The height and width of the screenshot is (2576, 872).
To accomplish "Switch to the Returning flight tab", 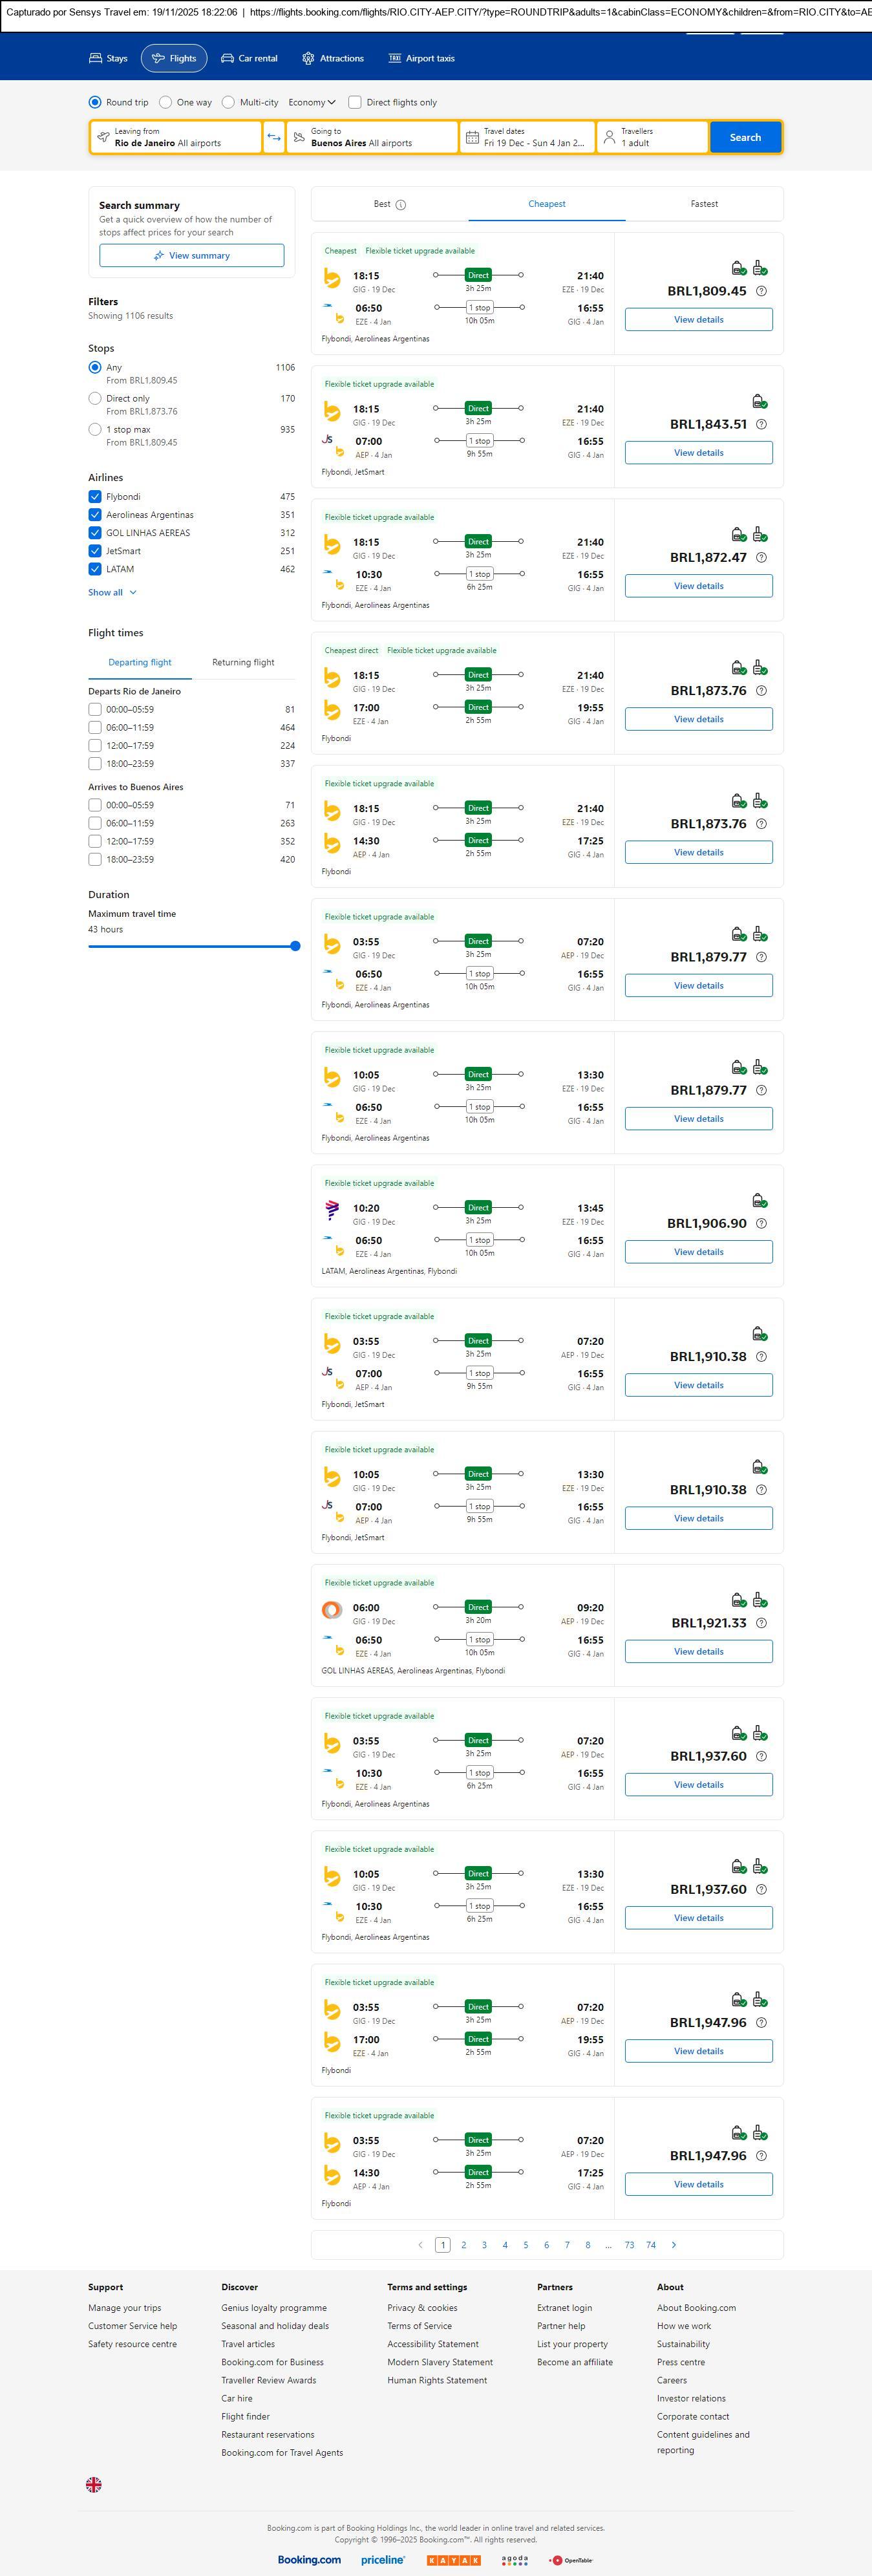I will 243,662.
